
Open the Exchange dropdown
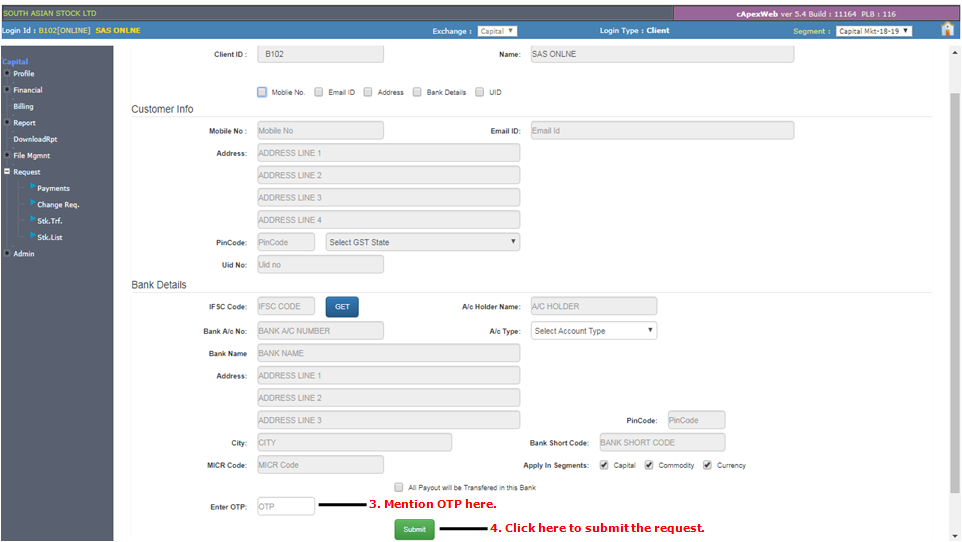[x=498, y=31]
